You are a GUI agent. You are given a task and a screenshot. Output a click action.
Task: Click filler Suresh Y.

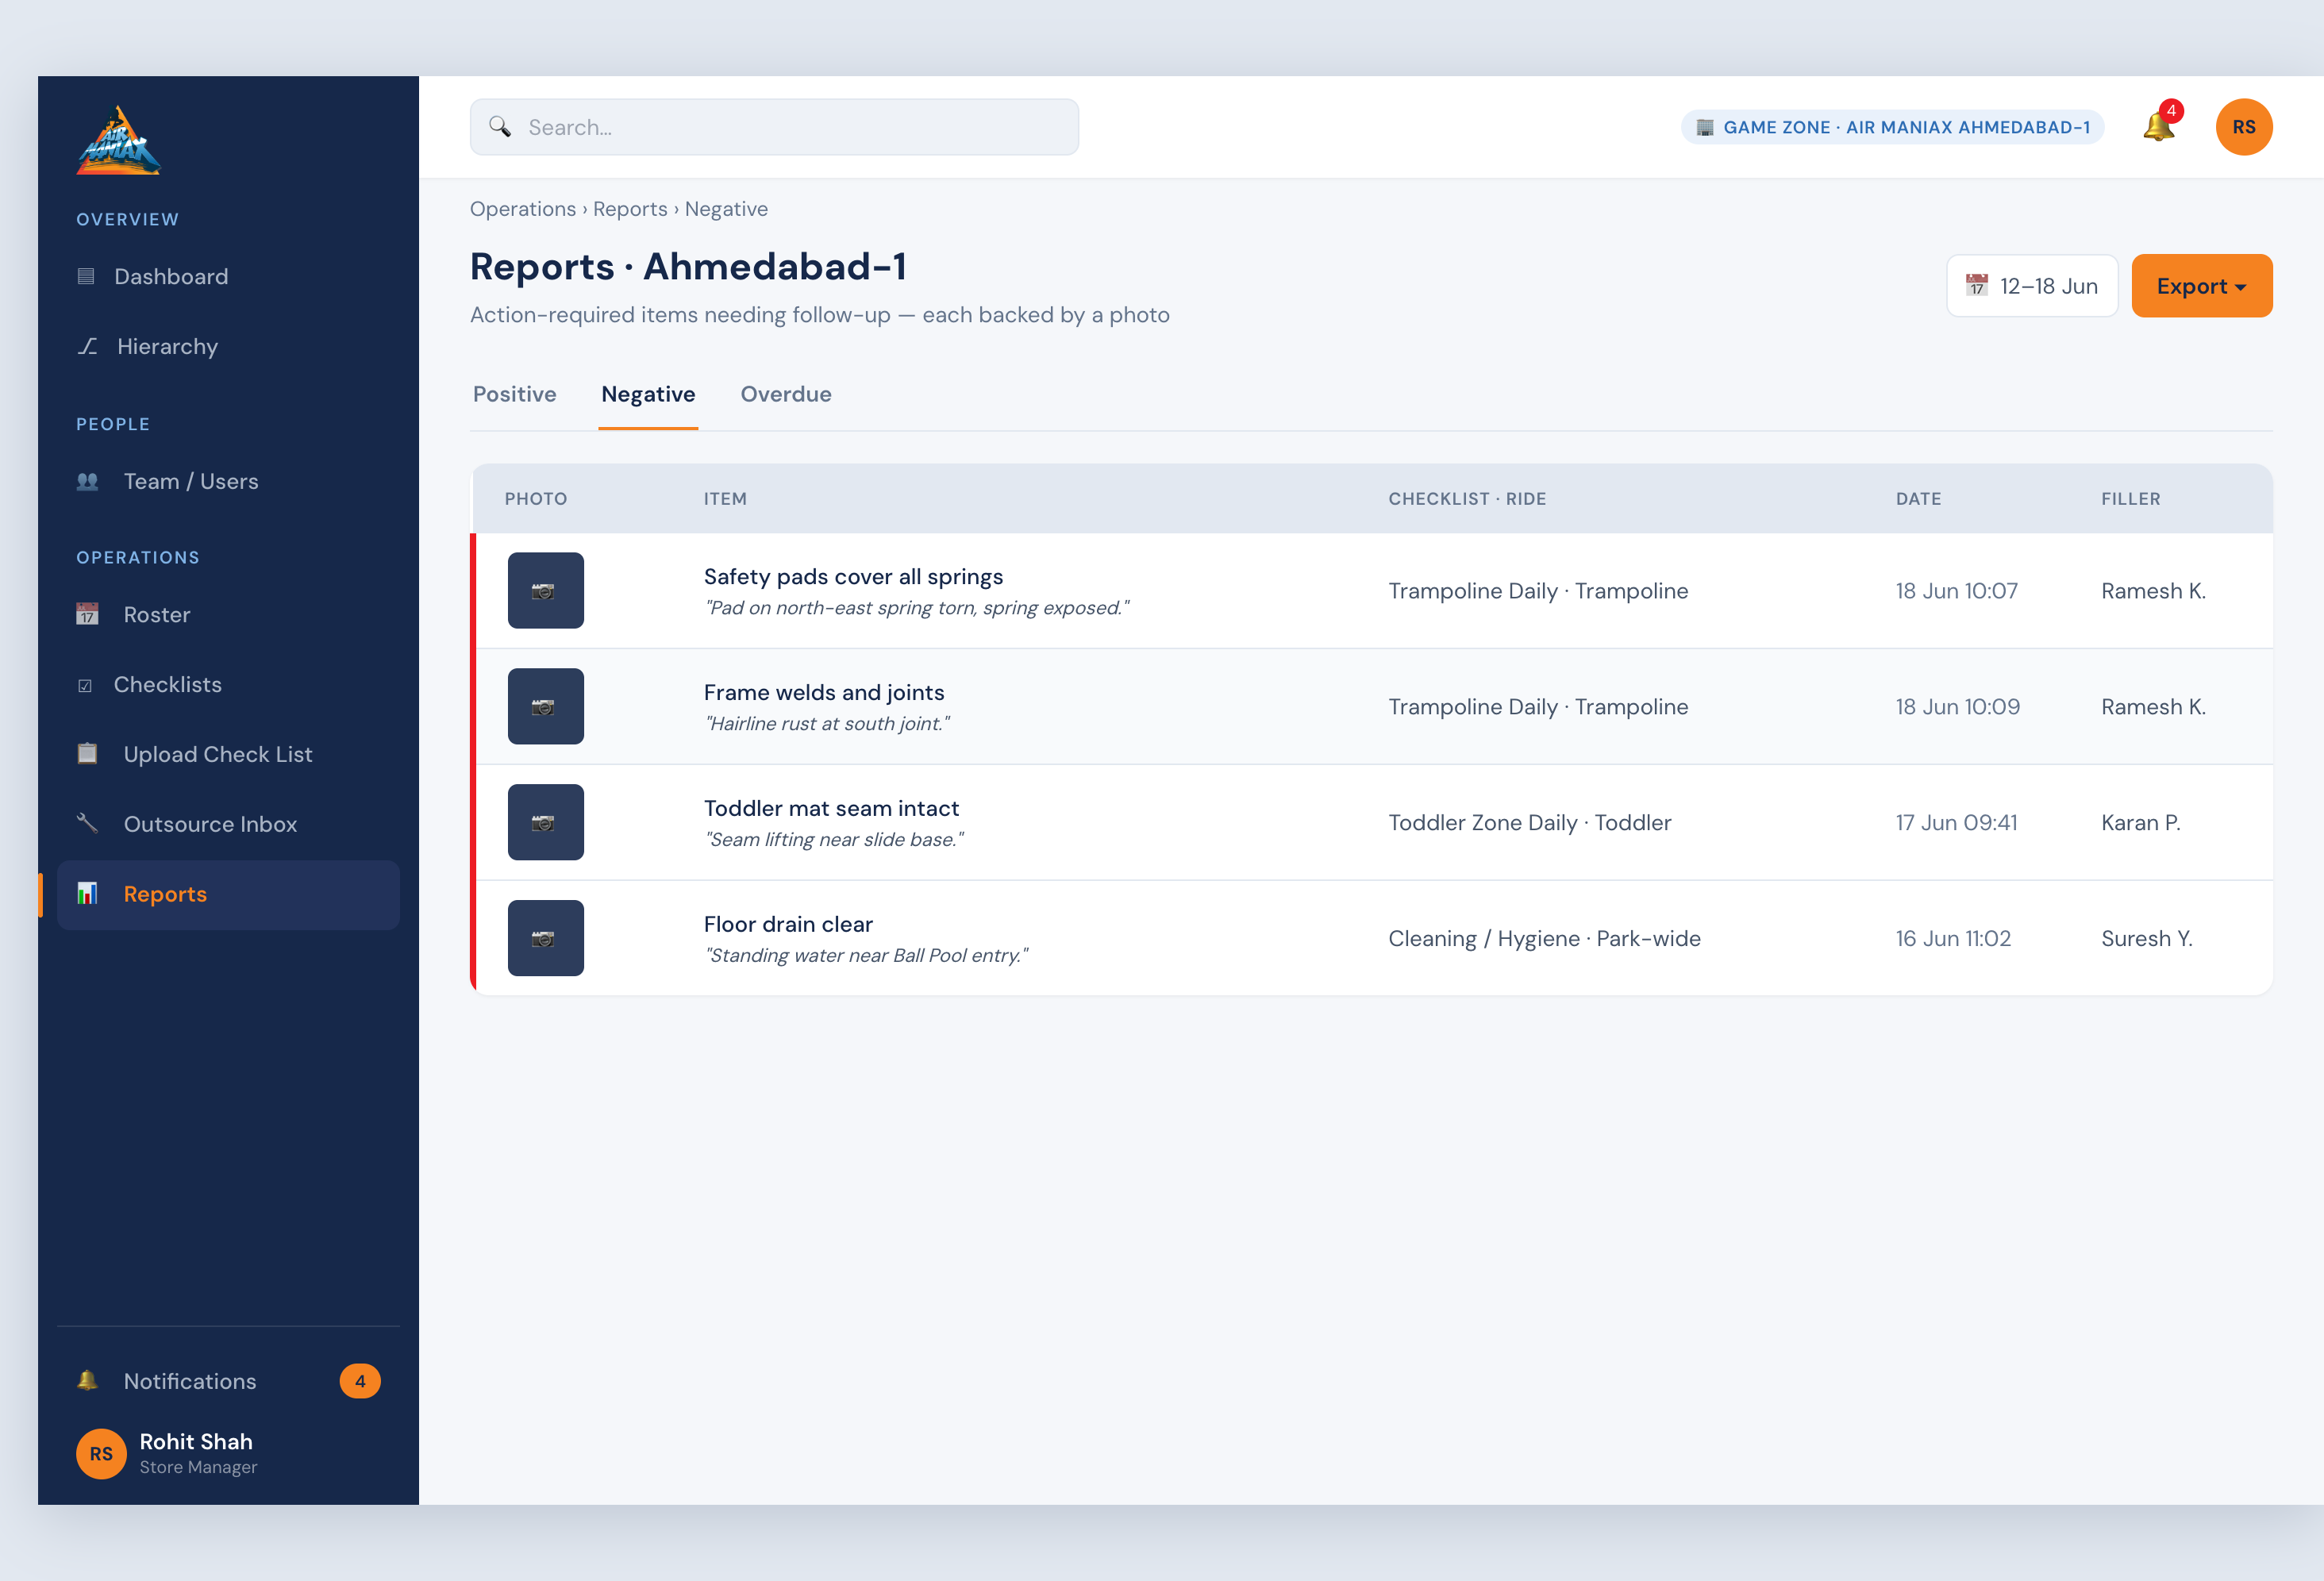pos(2147,939)
